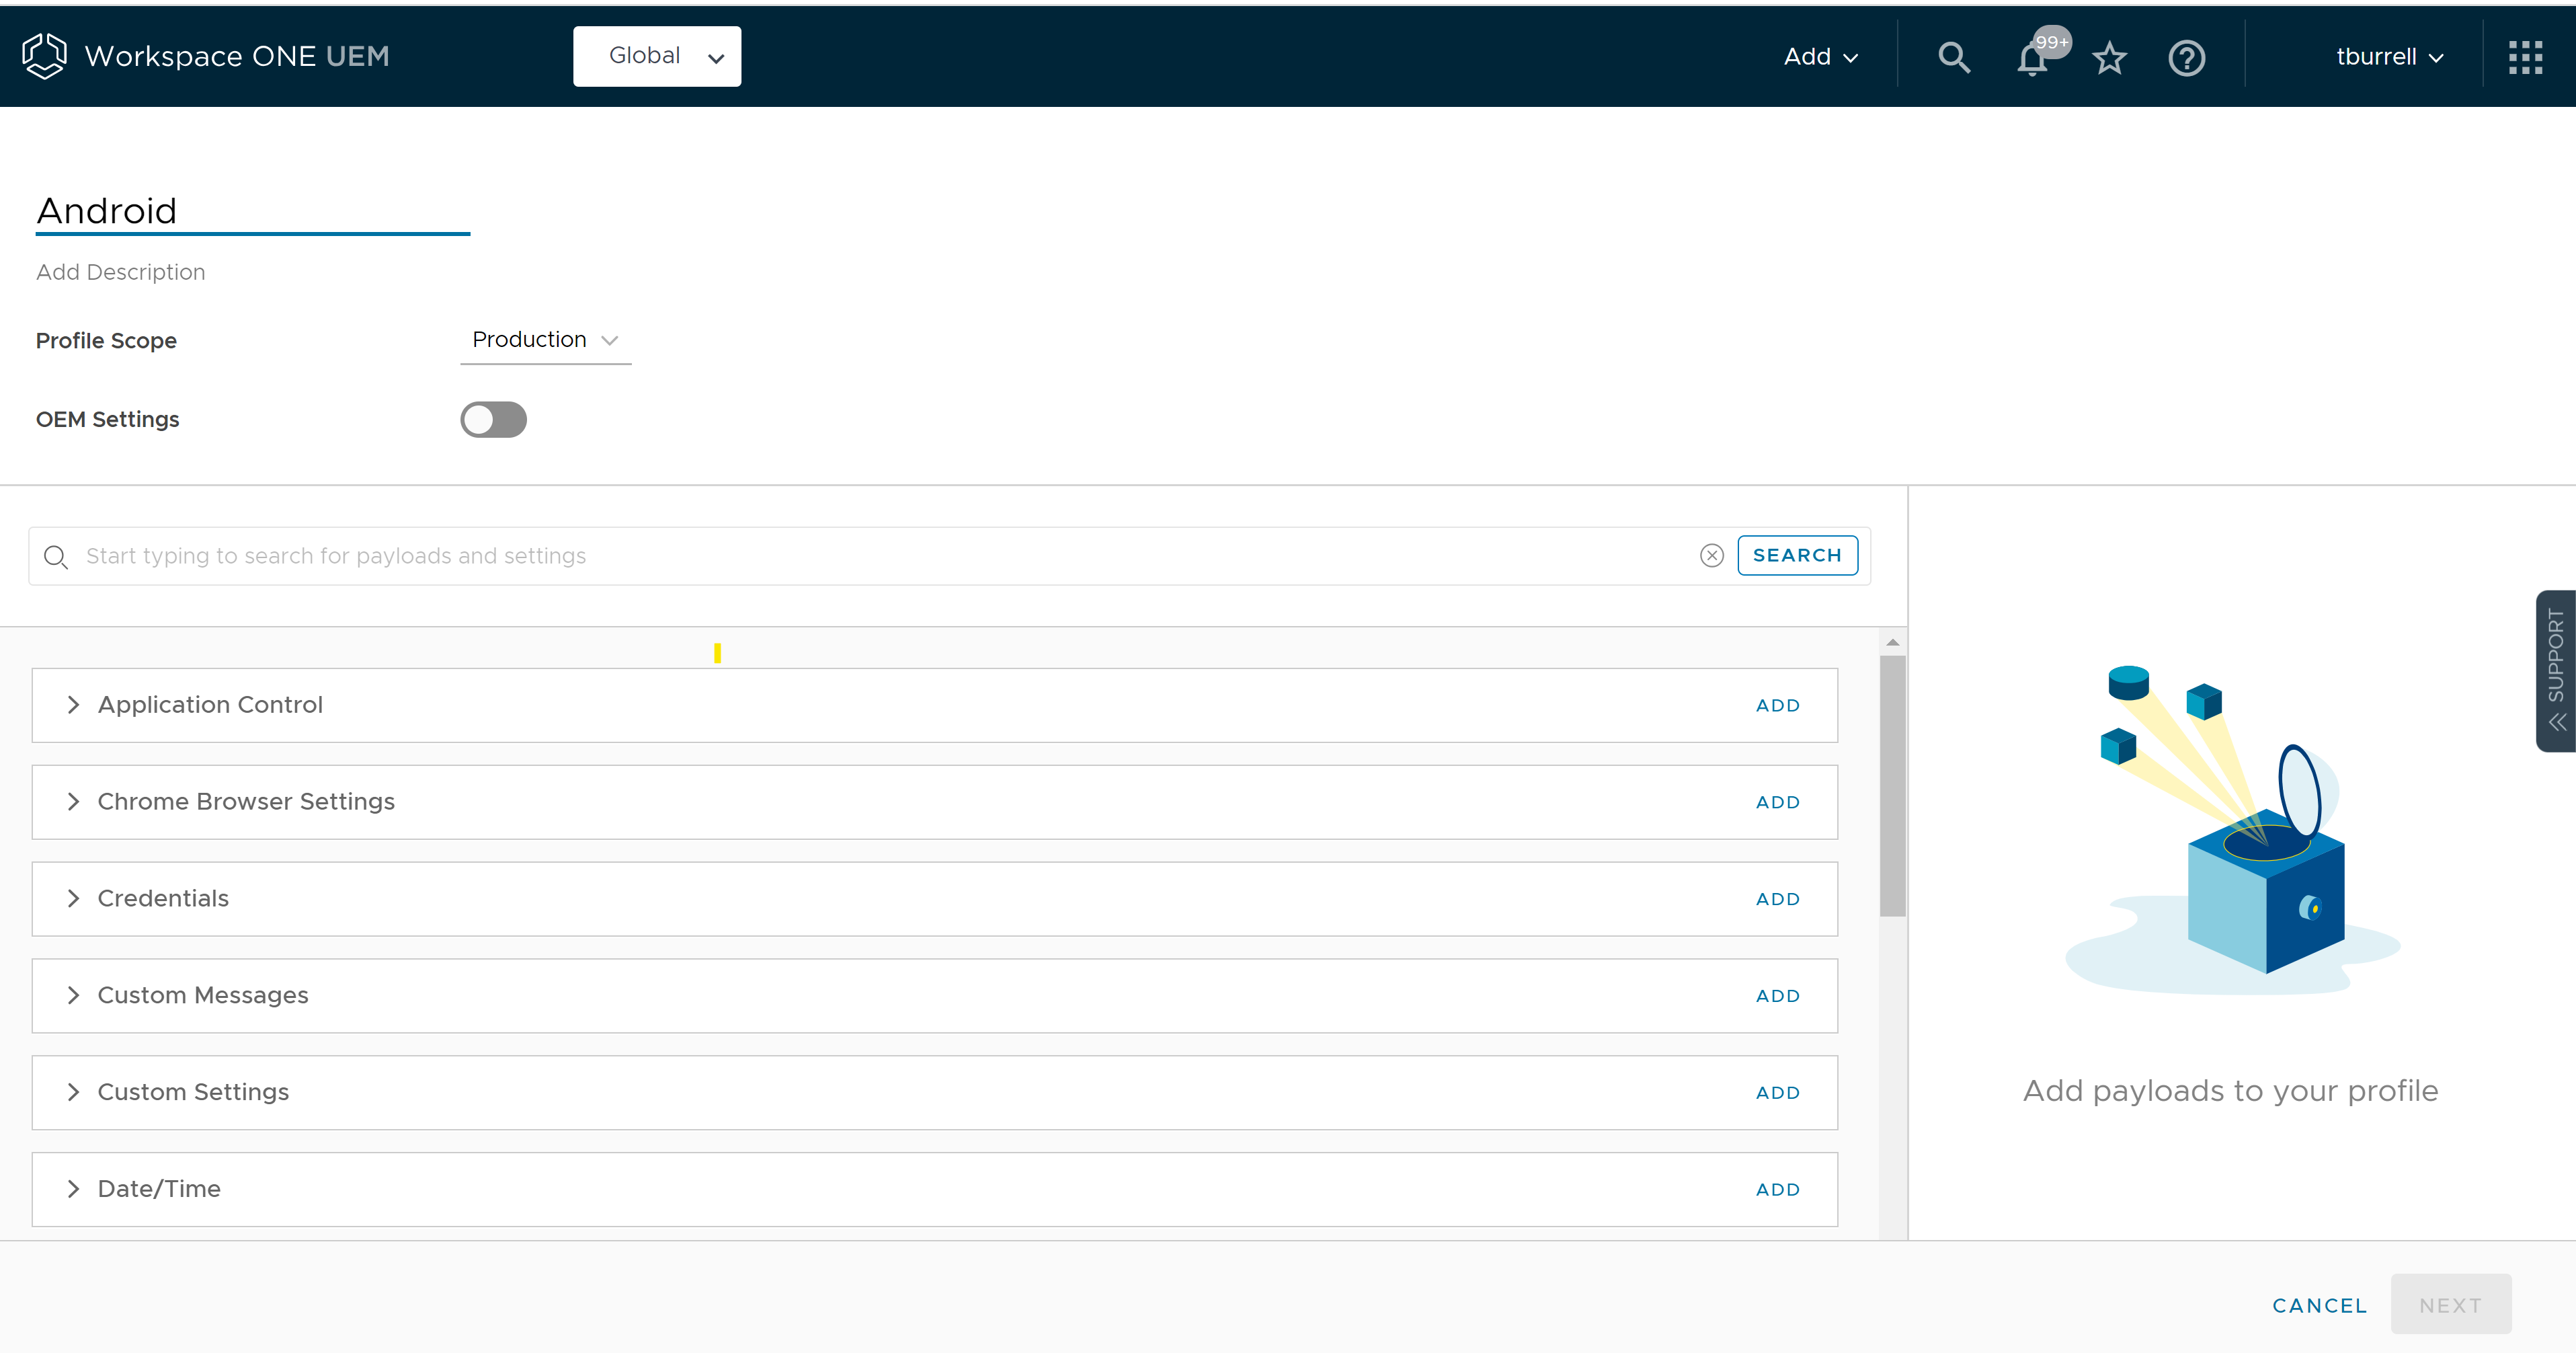Expand the Custom Messages chevron
The height and width of the screenshot is (1353, 2576).
[73, 996]
